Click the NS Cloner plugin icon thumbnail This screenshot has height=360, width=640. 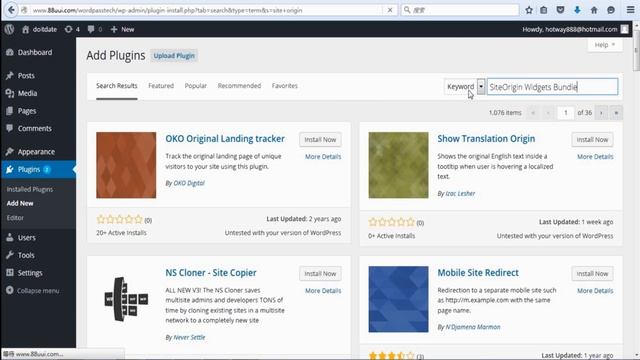tap(126, 299)
